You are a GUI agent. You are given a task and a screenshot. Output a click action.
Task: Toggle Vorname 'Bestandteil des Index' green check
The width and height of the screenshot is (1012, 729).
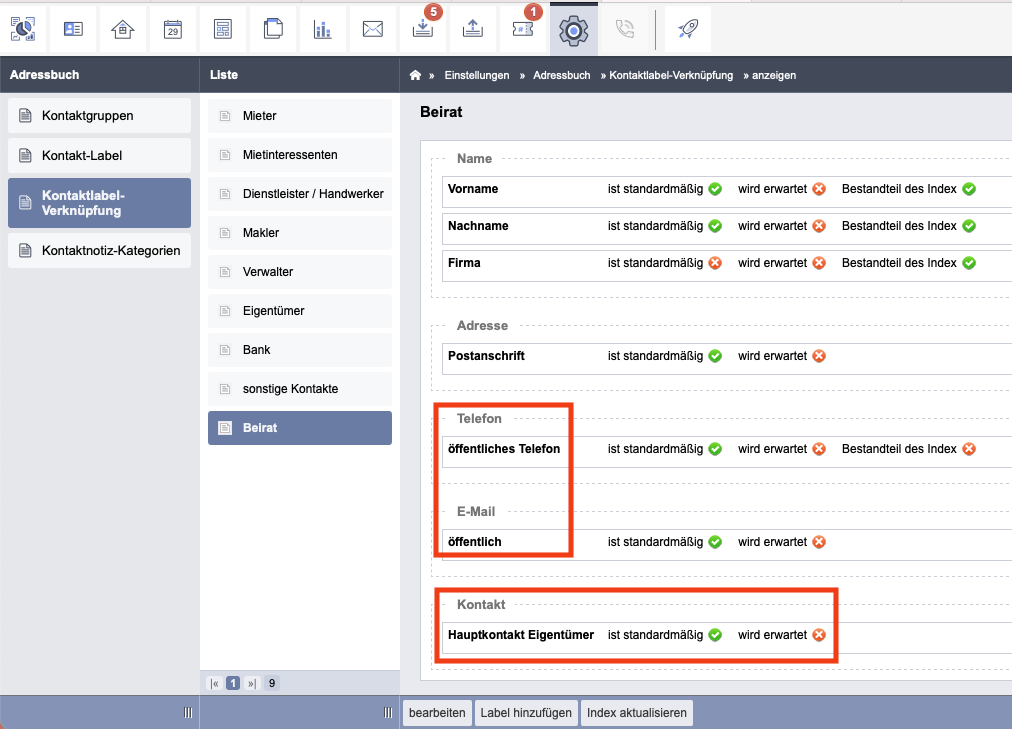969,189
